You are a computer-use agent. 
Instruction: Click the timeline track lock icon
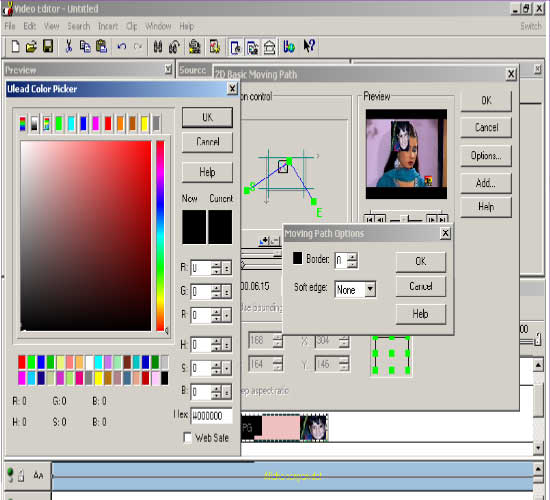coord(21,475)
